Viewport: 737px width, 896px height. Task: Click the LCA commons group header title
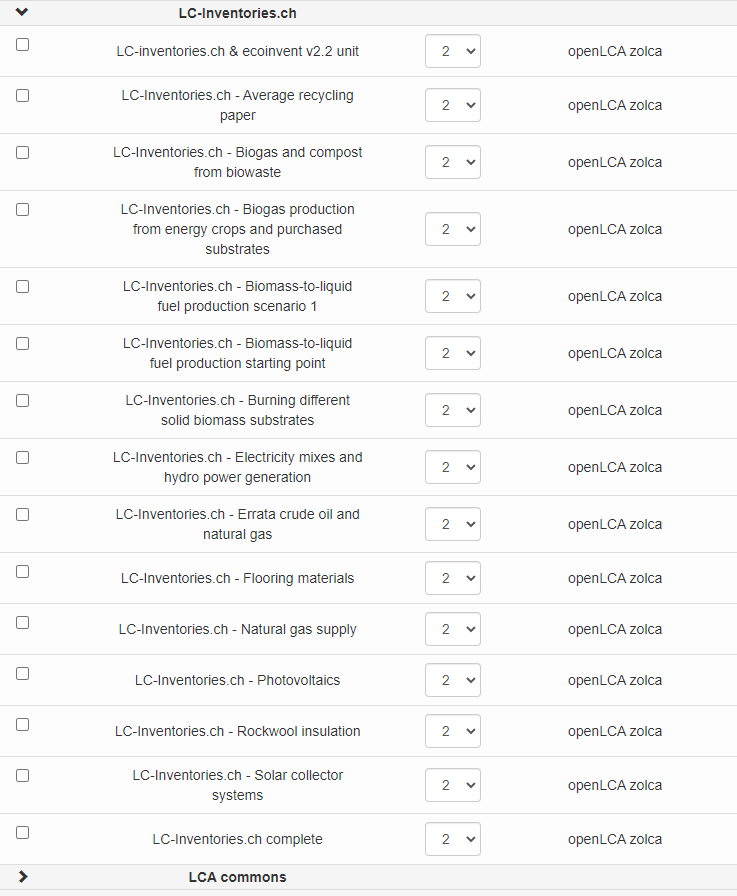click(x=237, y=877)
